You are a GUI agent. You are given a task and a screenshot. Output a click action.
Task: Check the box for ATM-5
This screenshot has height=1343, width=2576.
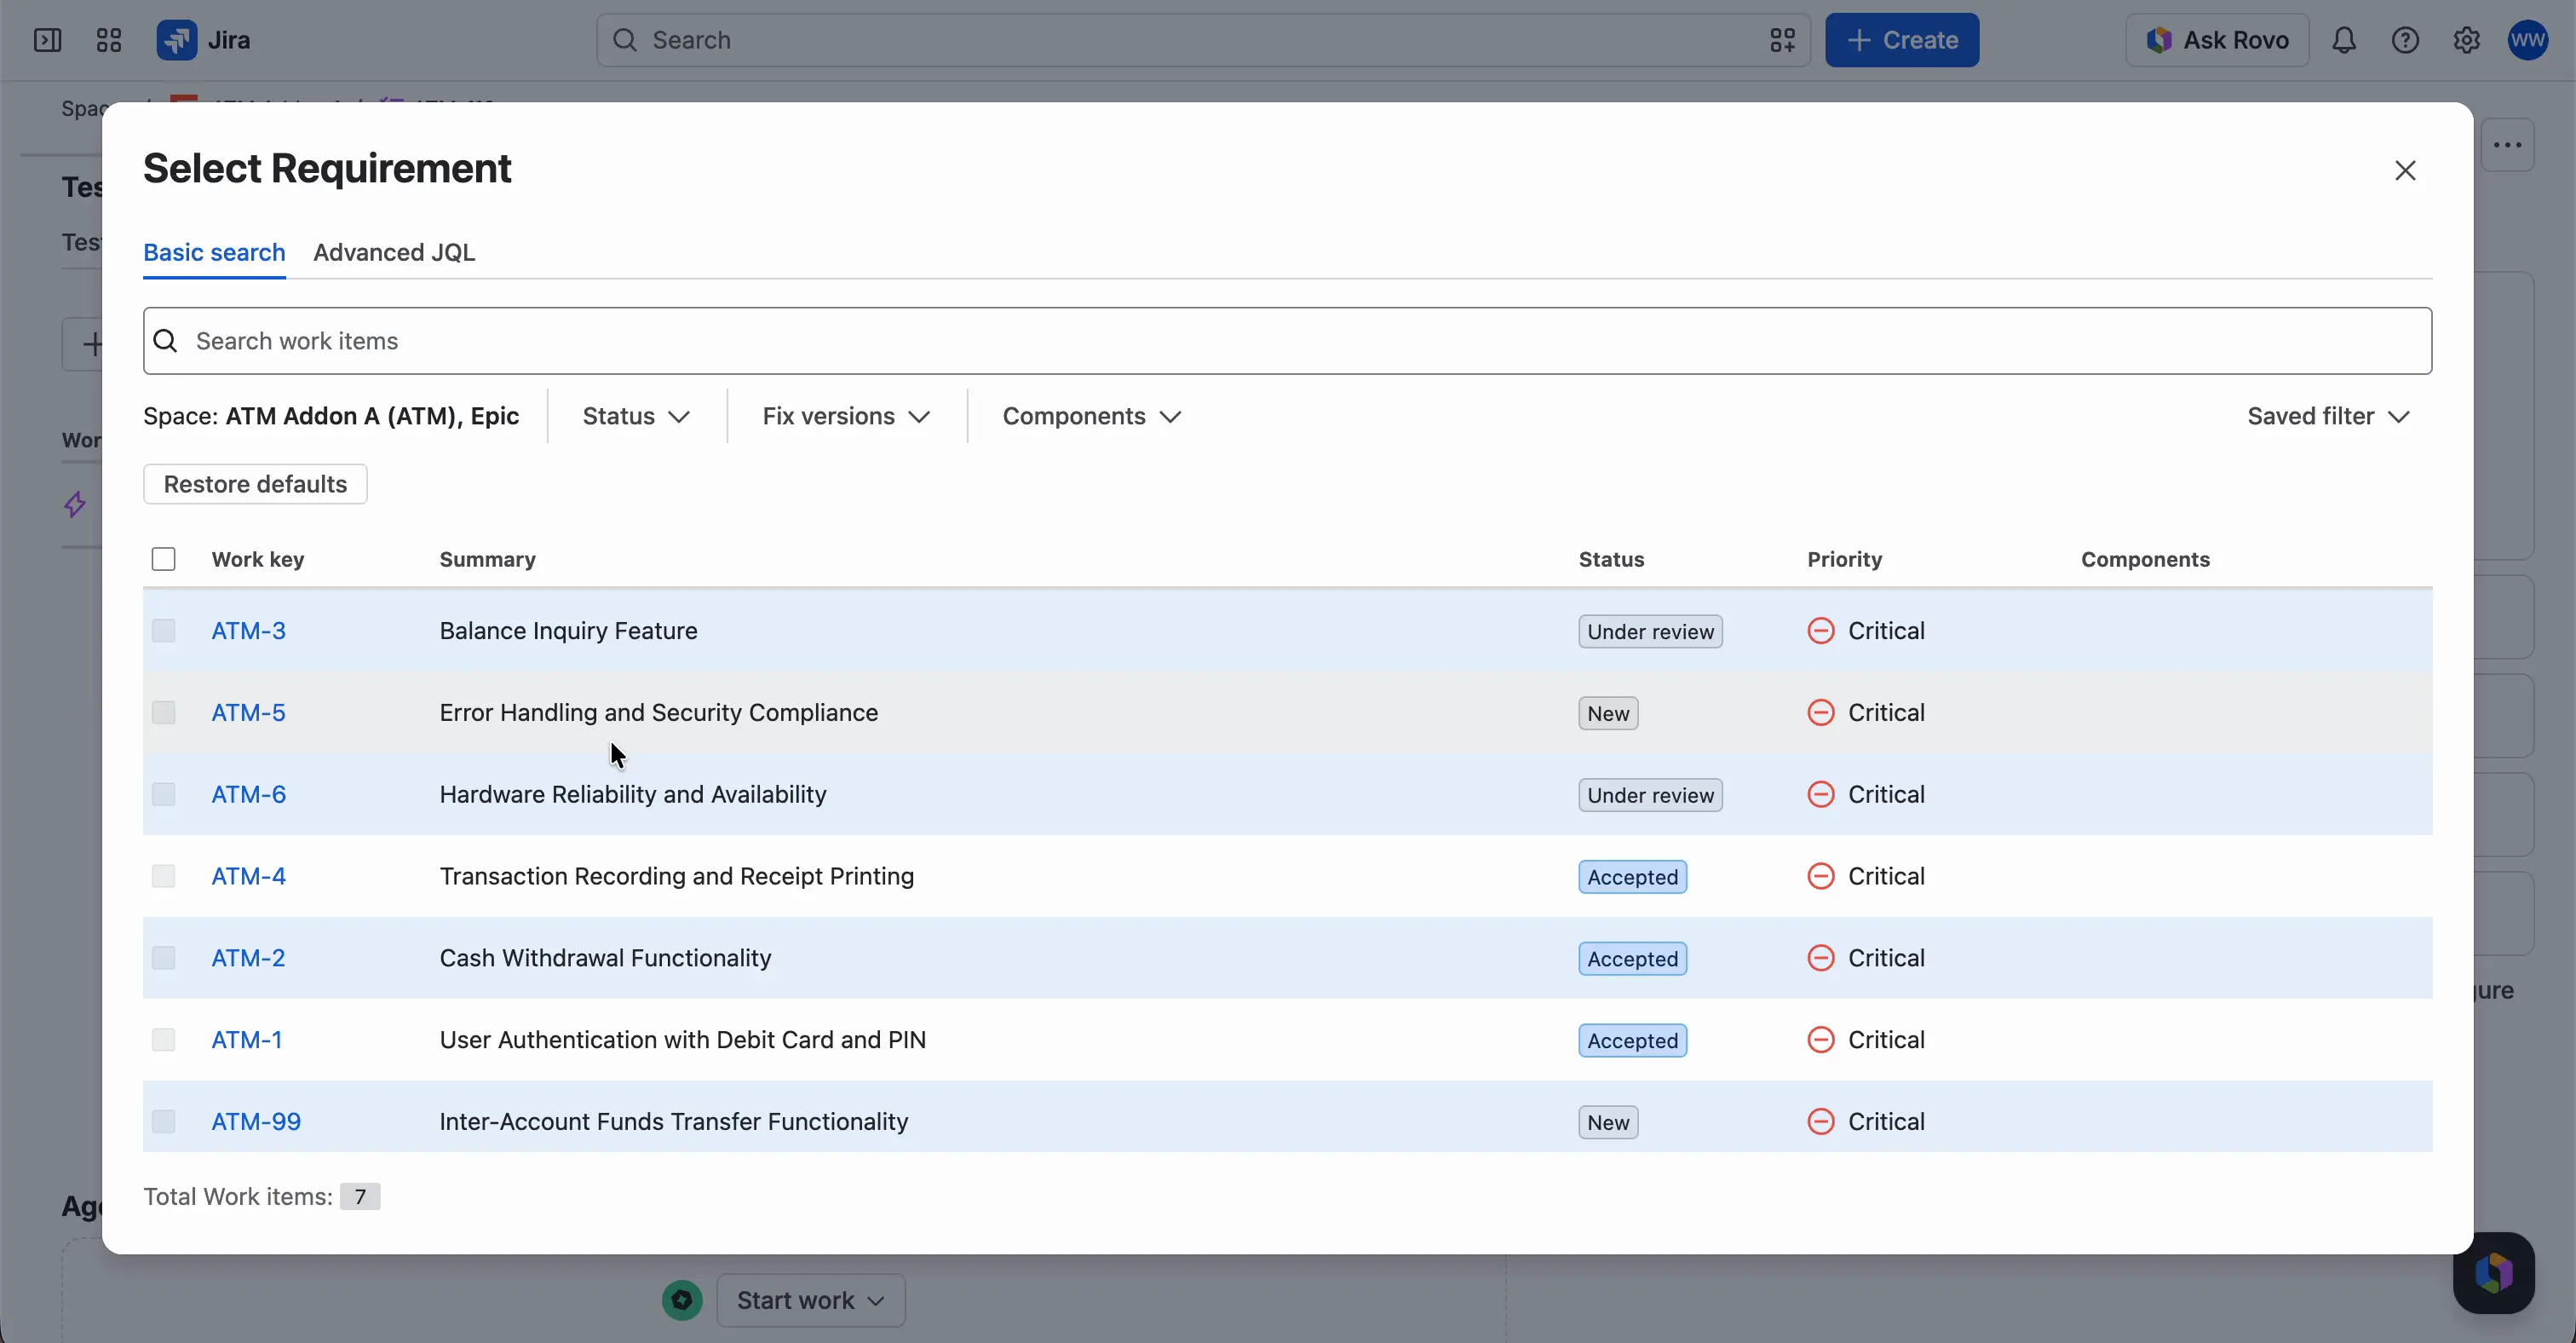[x=163, y=713]
